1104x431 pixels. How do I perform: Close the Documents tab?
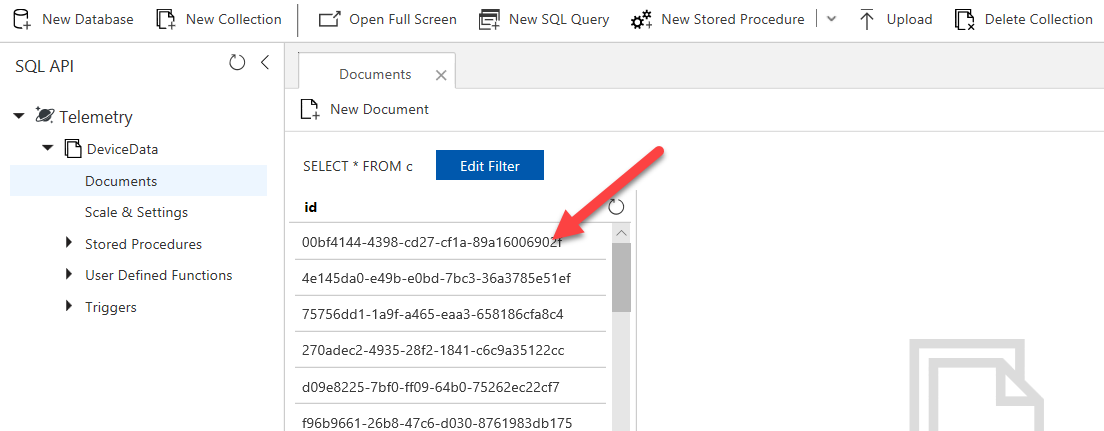441,75
